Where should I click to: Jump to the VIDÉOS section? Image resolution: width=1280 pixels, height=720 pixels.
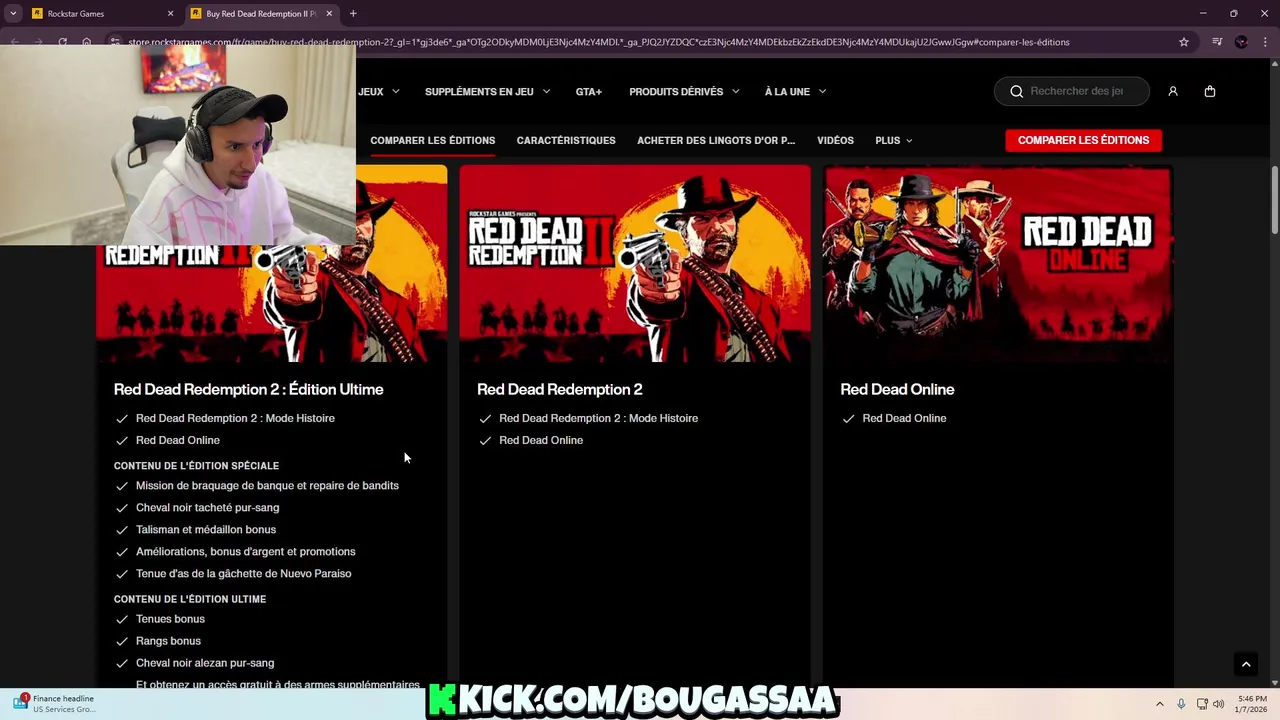coord(835,140)
